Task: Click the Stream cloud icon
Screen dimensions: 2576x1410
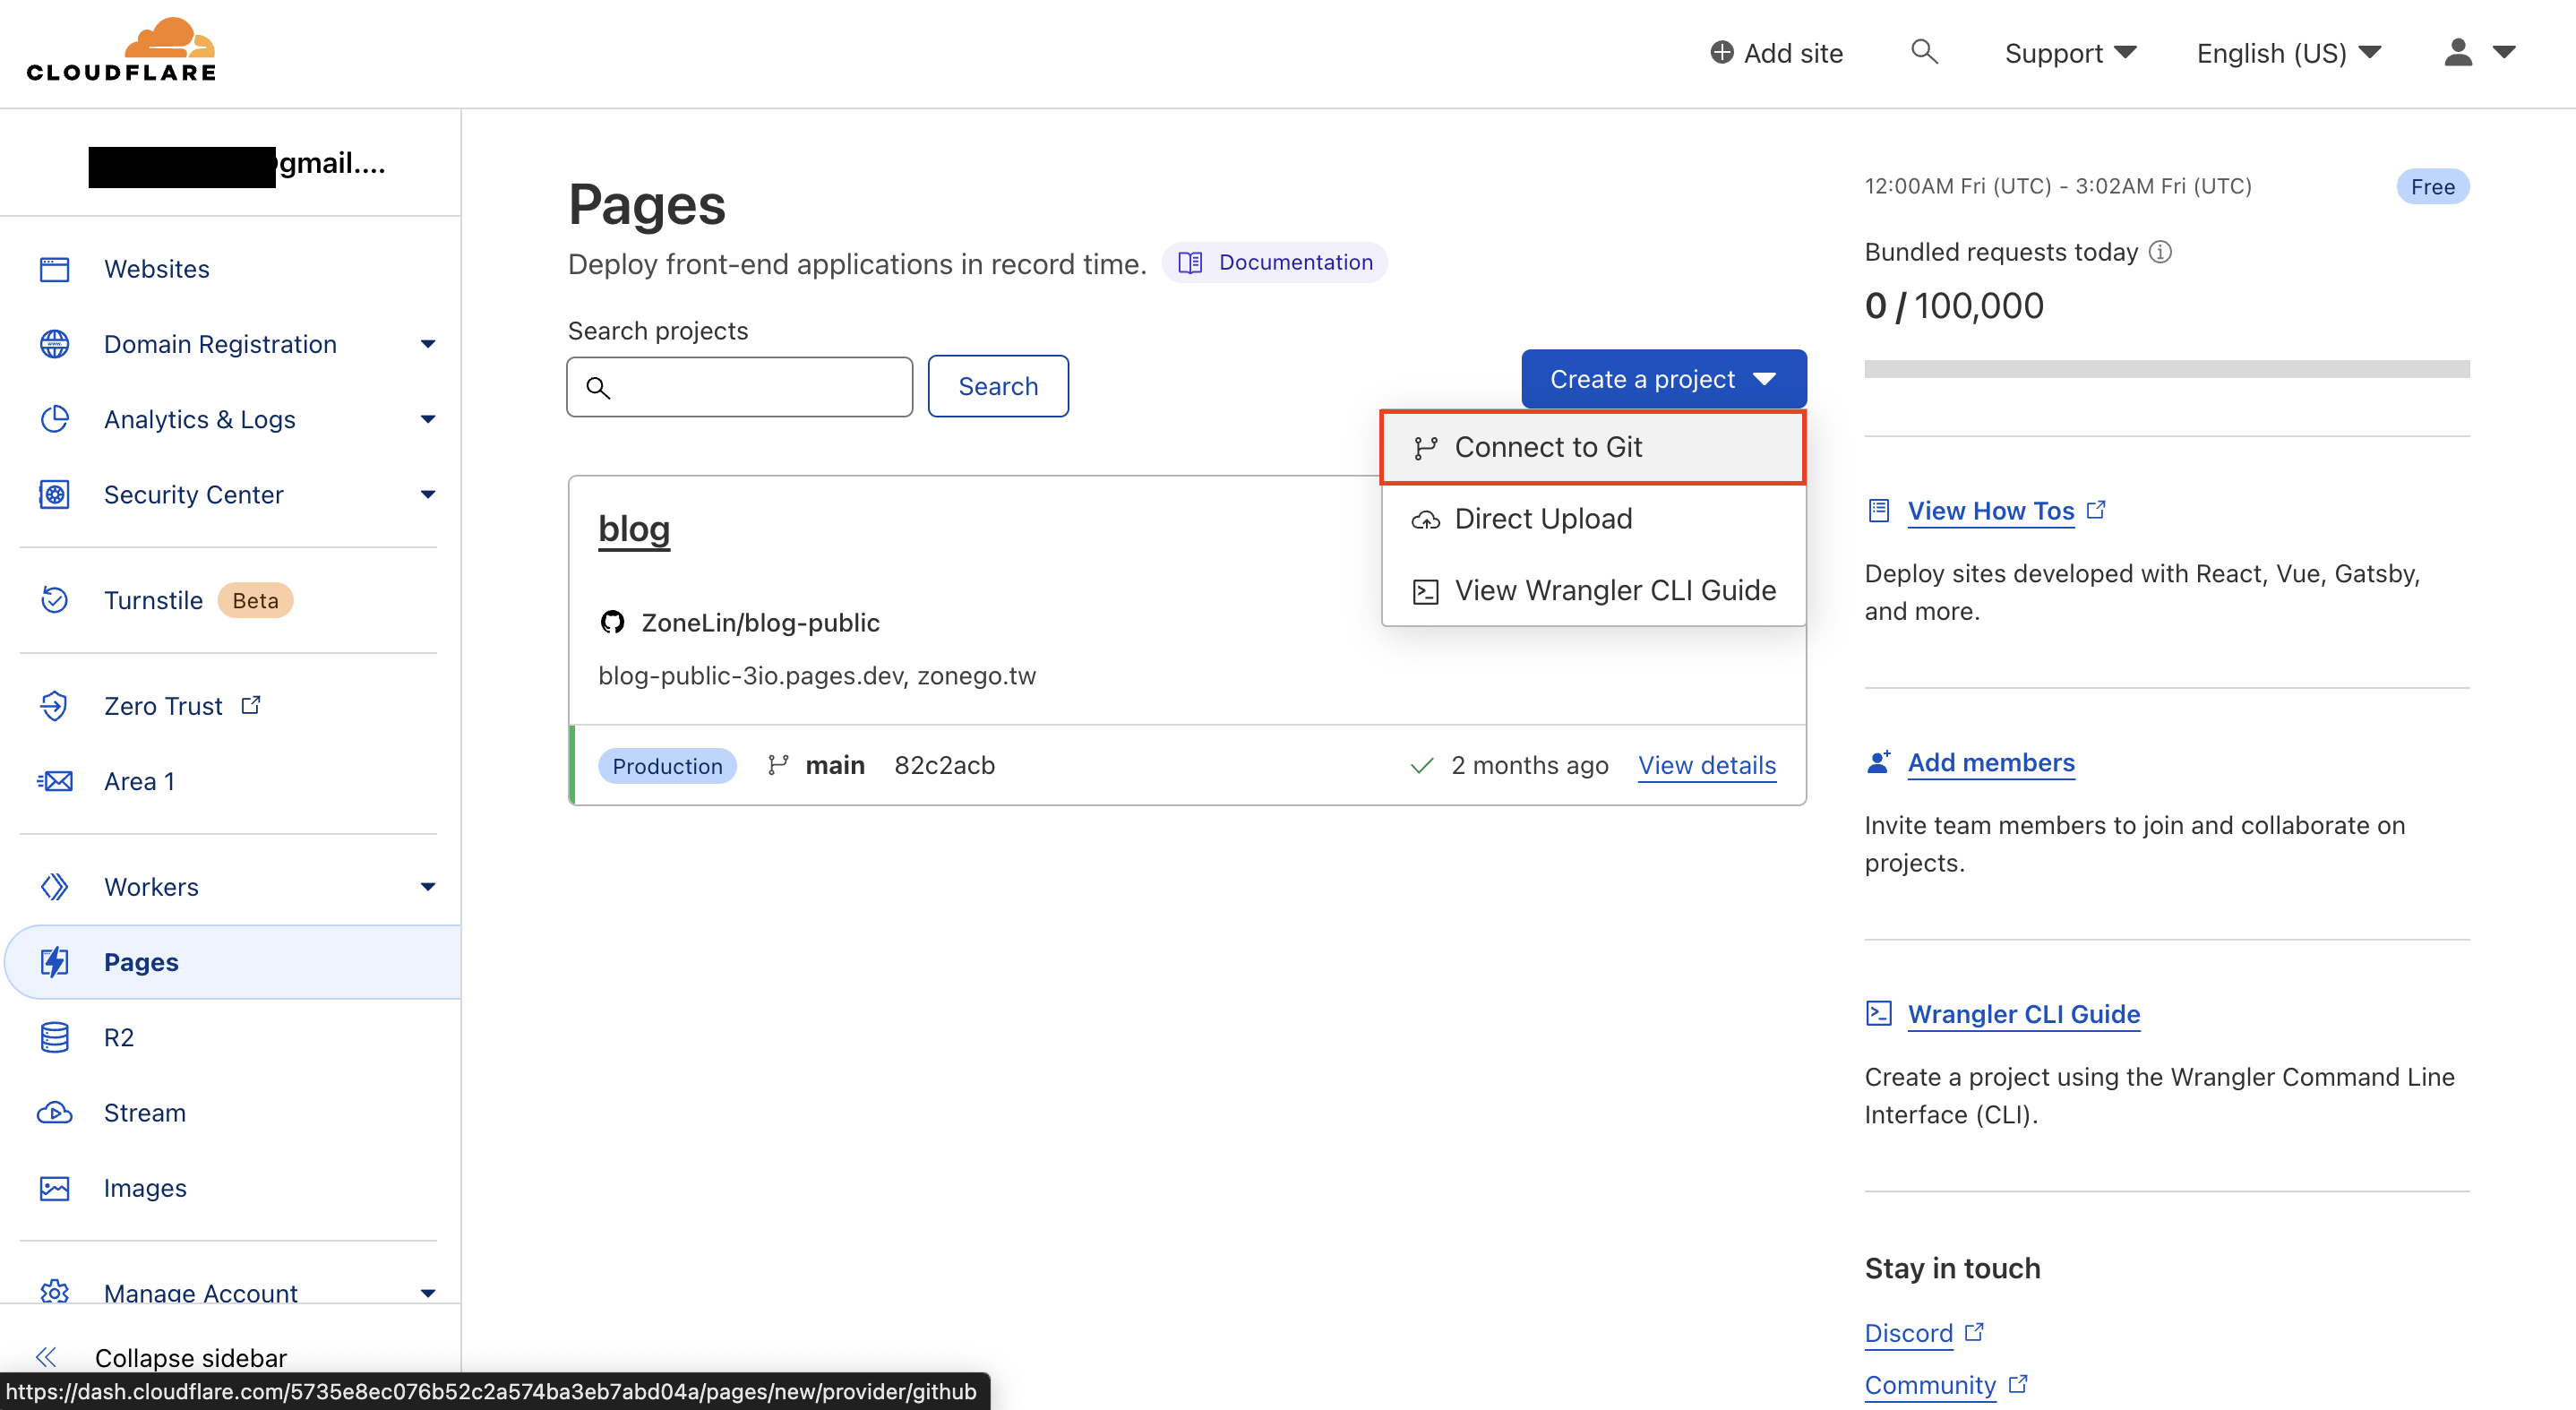Action: click(54, 1113)
